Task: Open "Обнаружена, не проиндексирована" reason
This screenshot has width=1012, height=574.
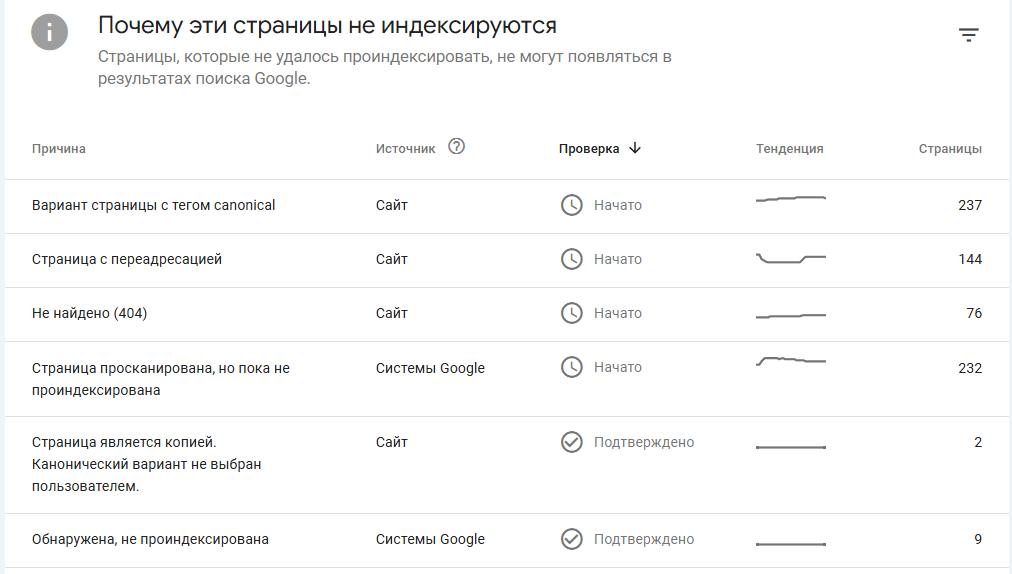Action: 150,539
